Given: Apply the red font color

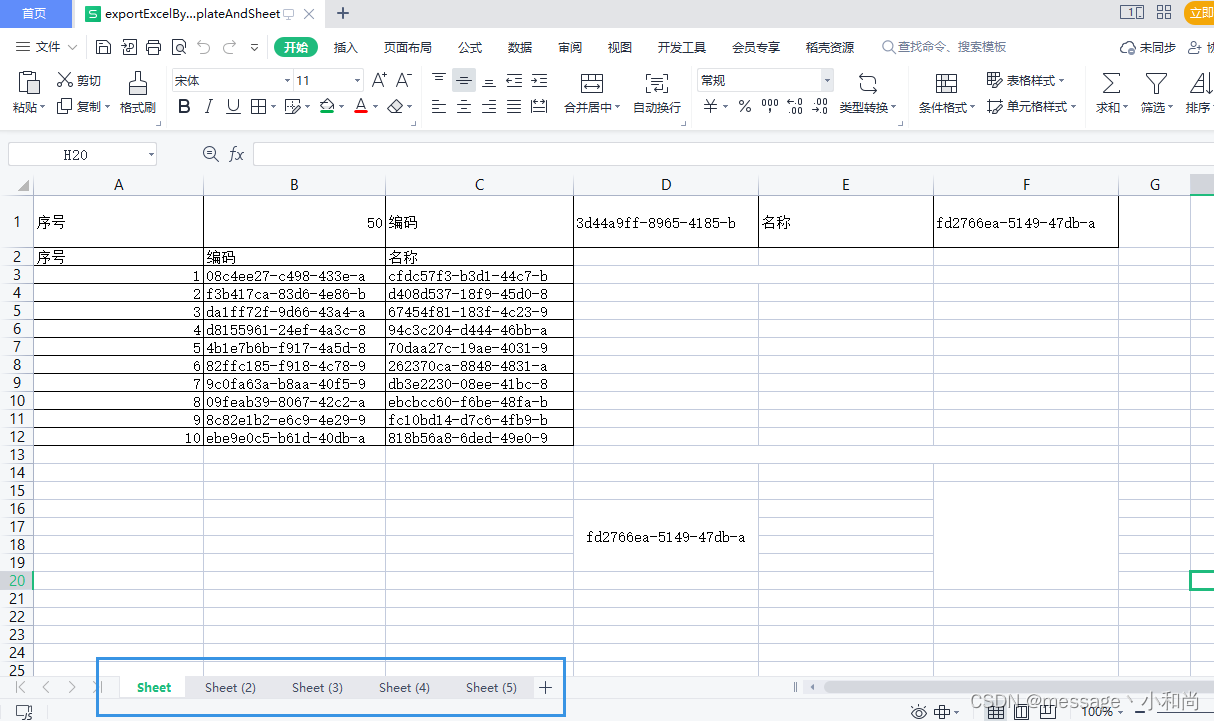Looking at the screenshot, I should point(361,107).
